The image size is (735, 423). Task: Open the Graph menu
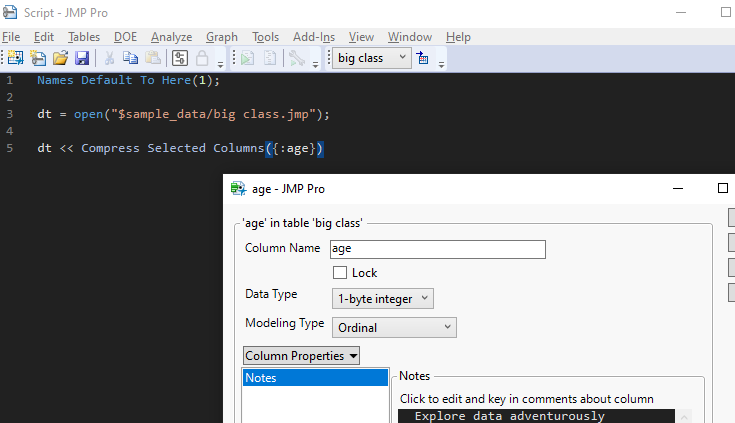[x=222, y=37]
